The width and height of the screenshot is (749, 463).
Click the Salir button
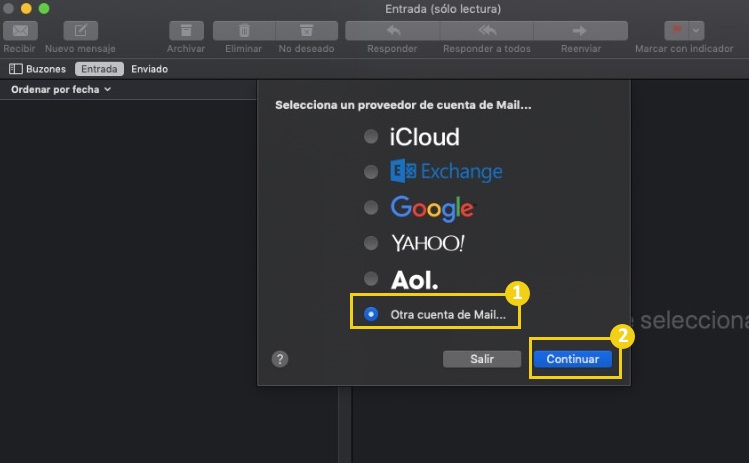pos(482,359)
